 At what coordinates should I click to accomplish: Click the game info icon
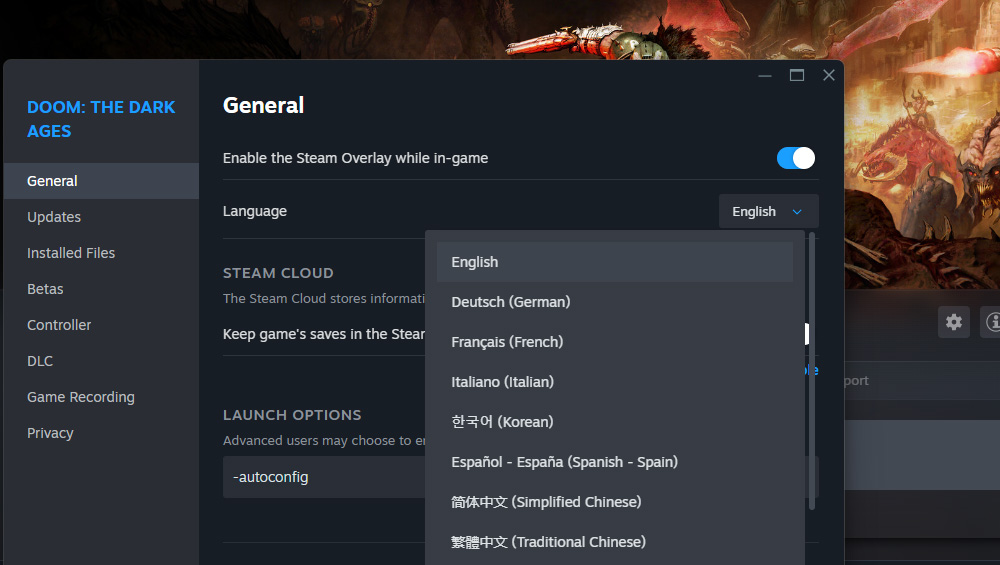[992, 322]
